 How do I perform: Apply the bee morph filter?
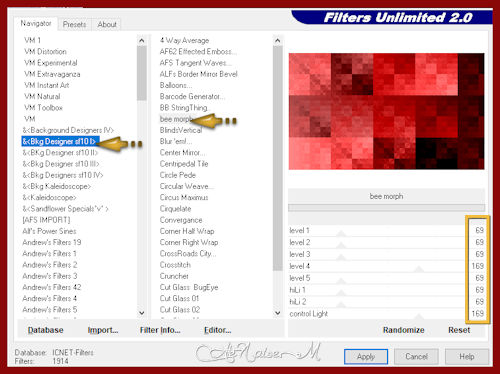point(366,357)
